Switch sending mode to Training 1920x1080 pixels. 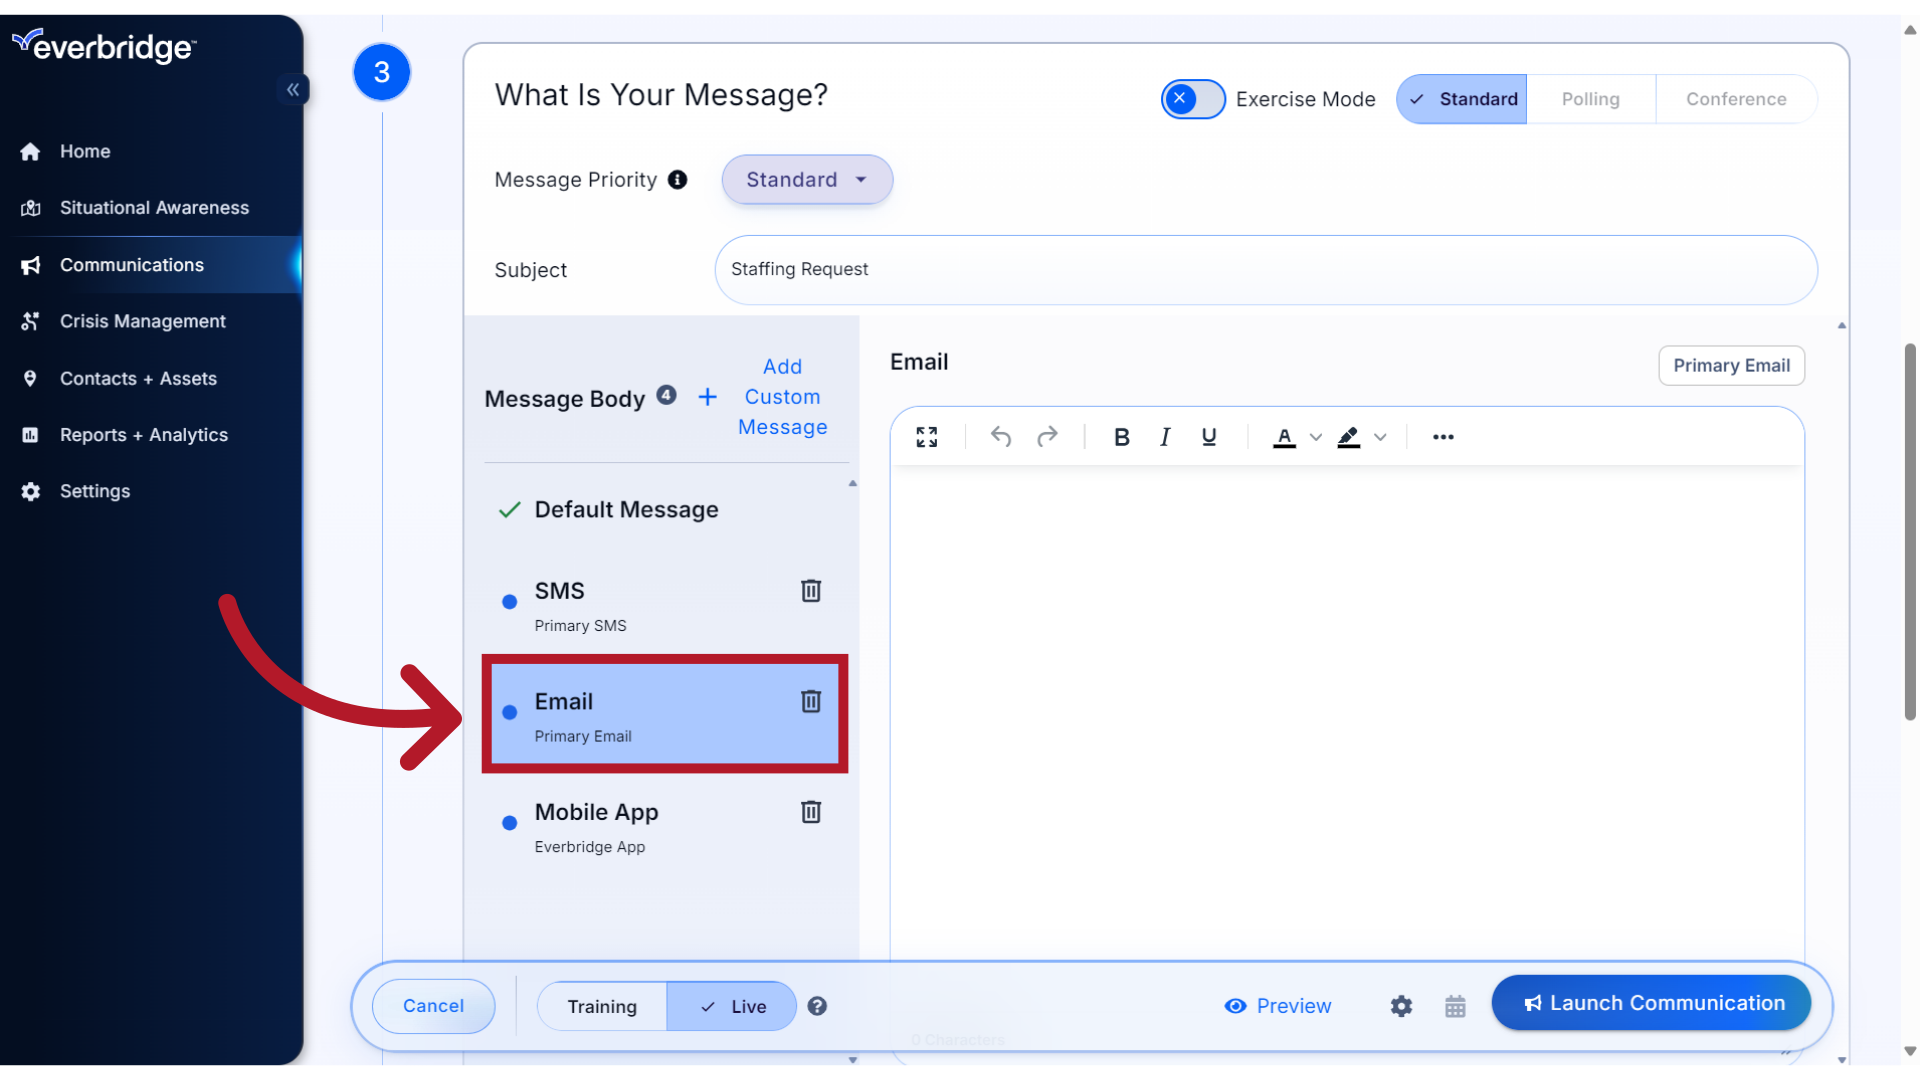pyautogui.click(x=601, y=1006)
